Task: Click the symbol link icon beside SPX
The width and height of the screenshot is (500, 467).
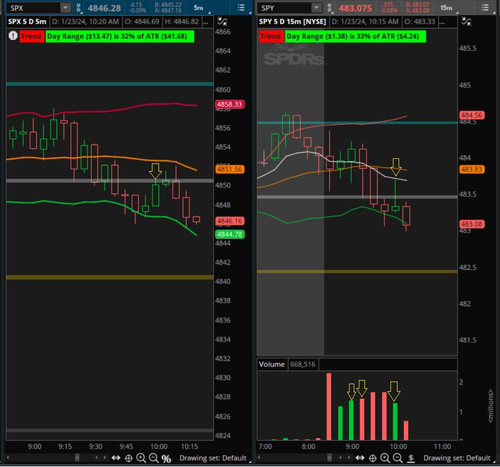Action: click(x=78, y=8)
